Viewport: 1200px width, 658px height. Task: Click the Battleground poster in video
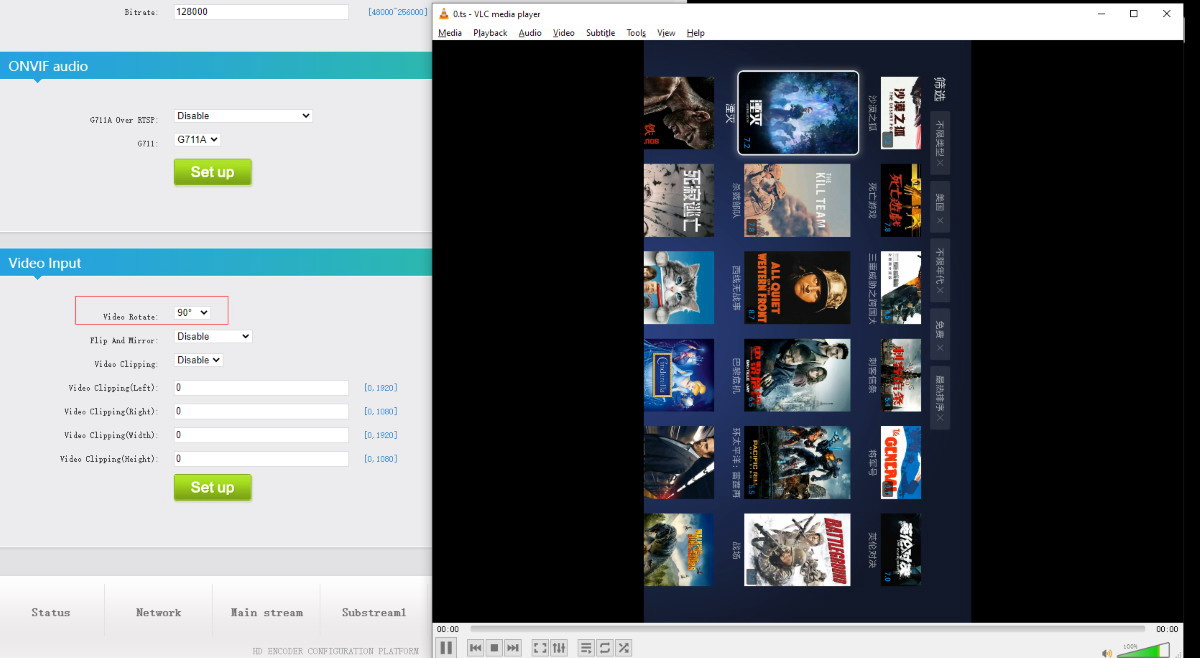coord(797,549)
